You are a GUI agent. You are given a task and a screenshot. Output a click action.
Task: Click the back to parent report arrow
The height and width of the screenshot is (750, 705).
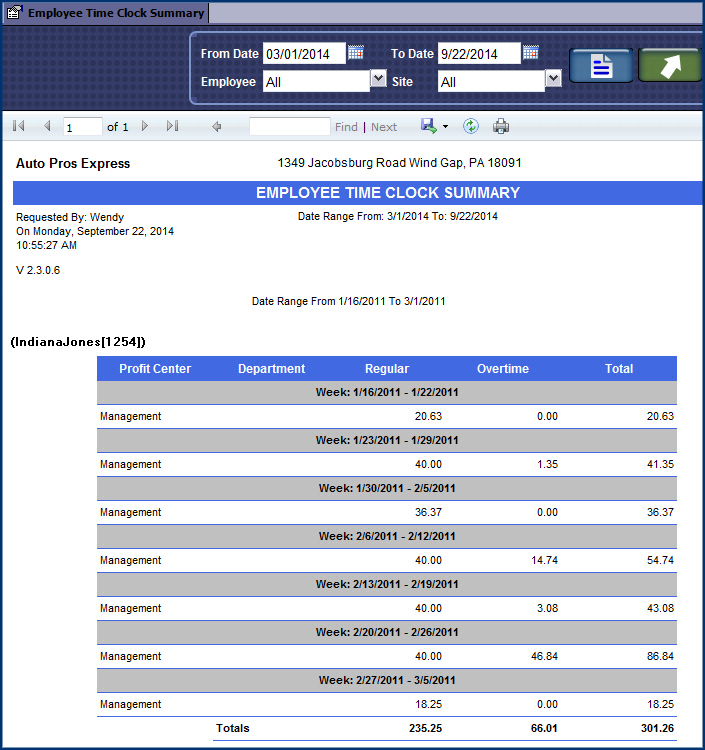click(217, 127)
